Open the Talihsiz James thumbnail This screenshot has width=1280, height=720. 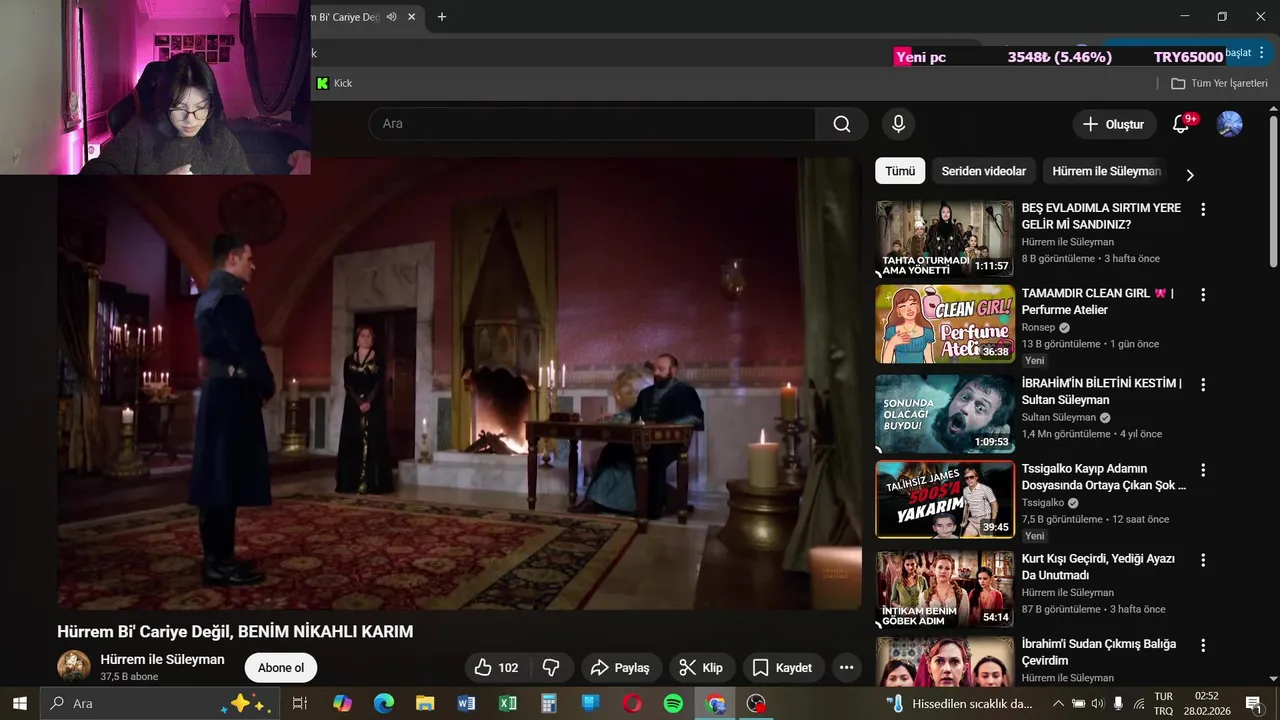pyautogui.click(x=945, y=499)
